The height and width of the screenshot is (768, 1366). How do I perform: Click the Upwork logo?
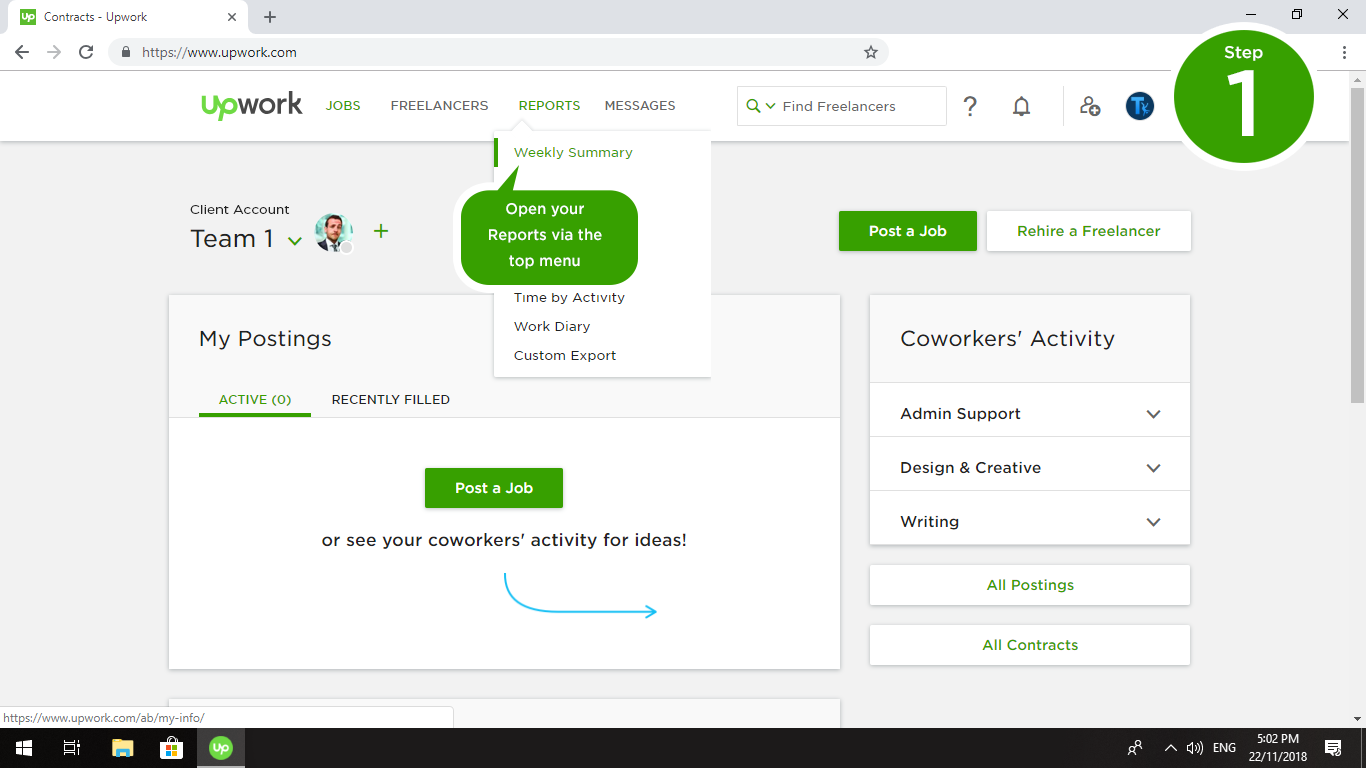(x=251, y=105)
